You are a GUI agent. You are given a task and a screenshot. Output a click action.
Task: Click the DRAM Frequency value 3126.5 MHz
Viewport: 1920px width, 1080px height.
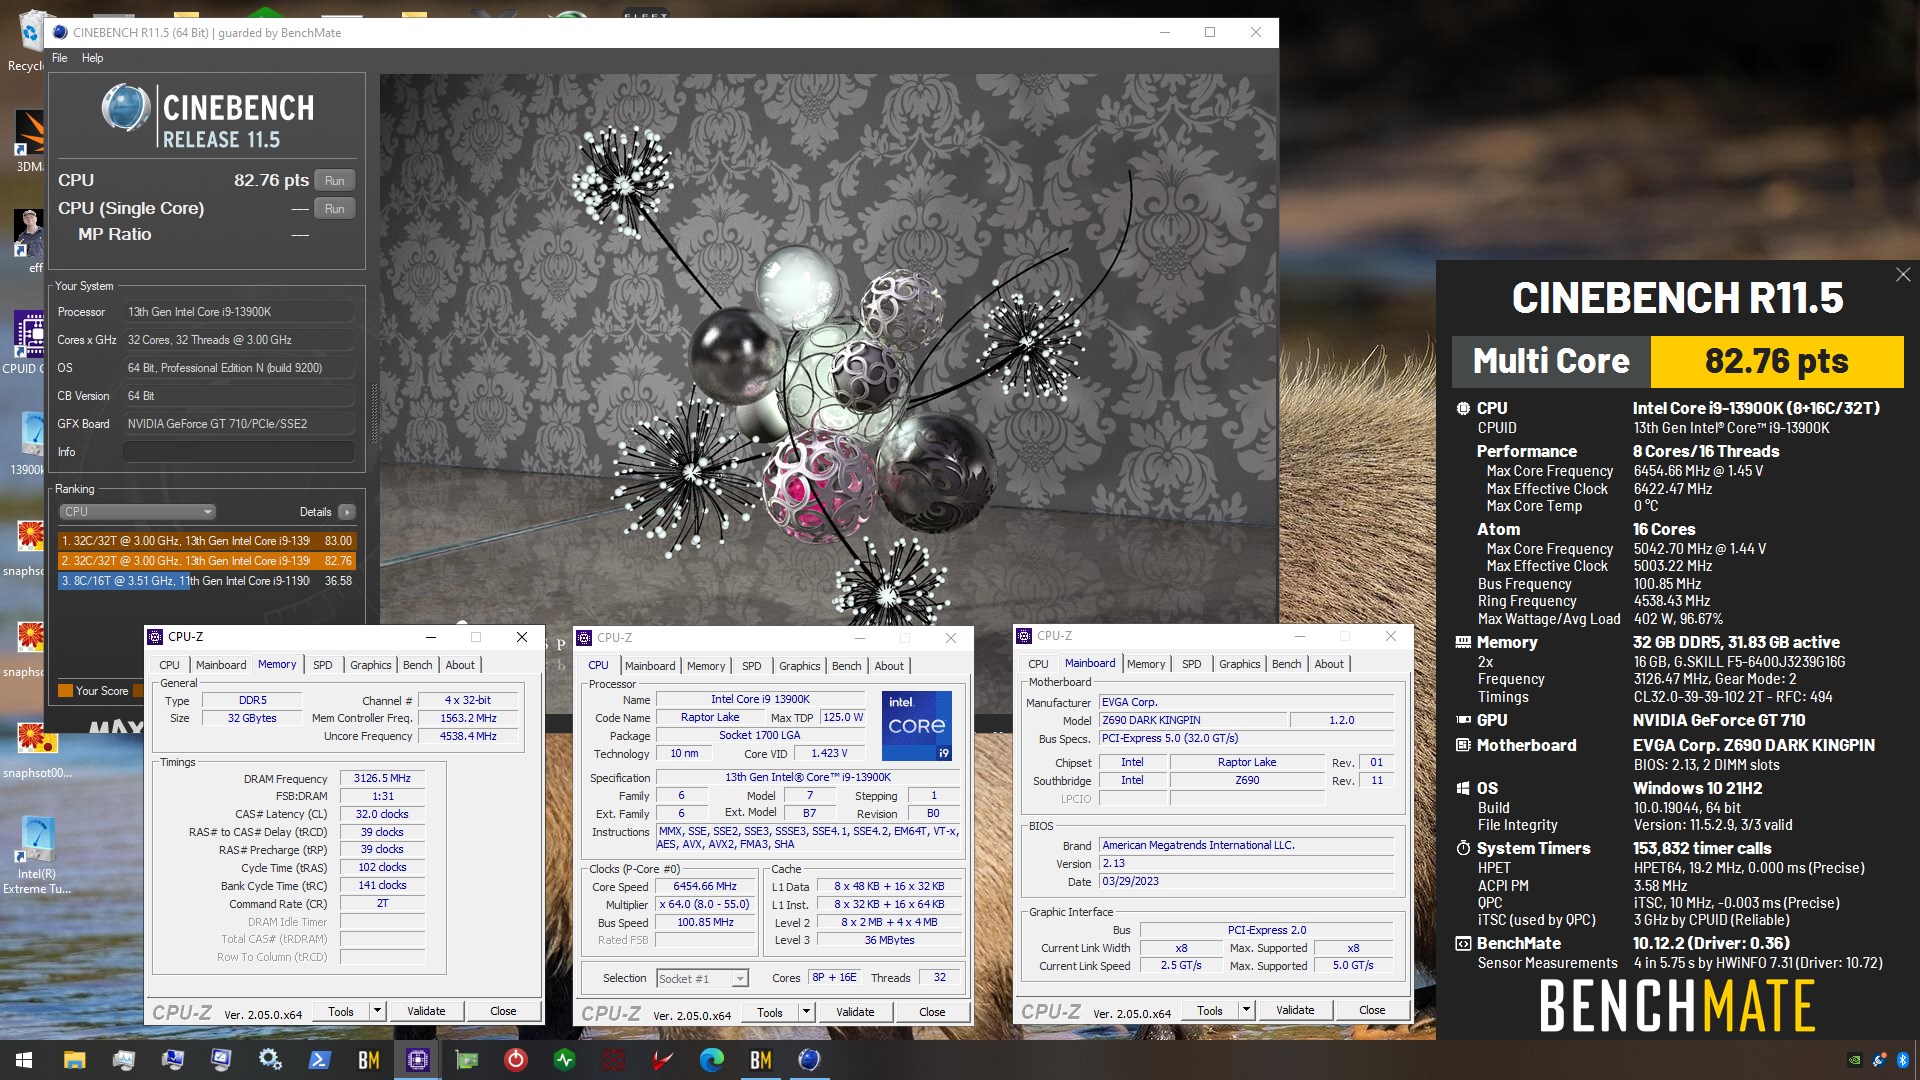[x=382, y=779]
